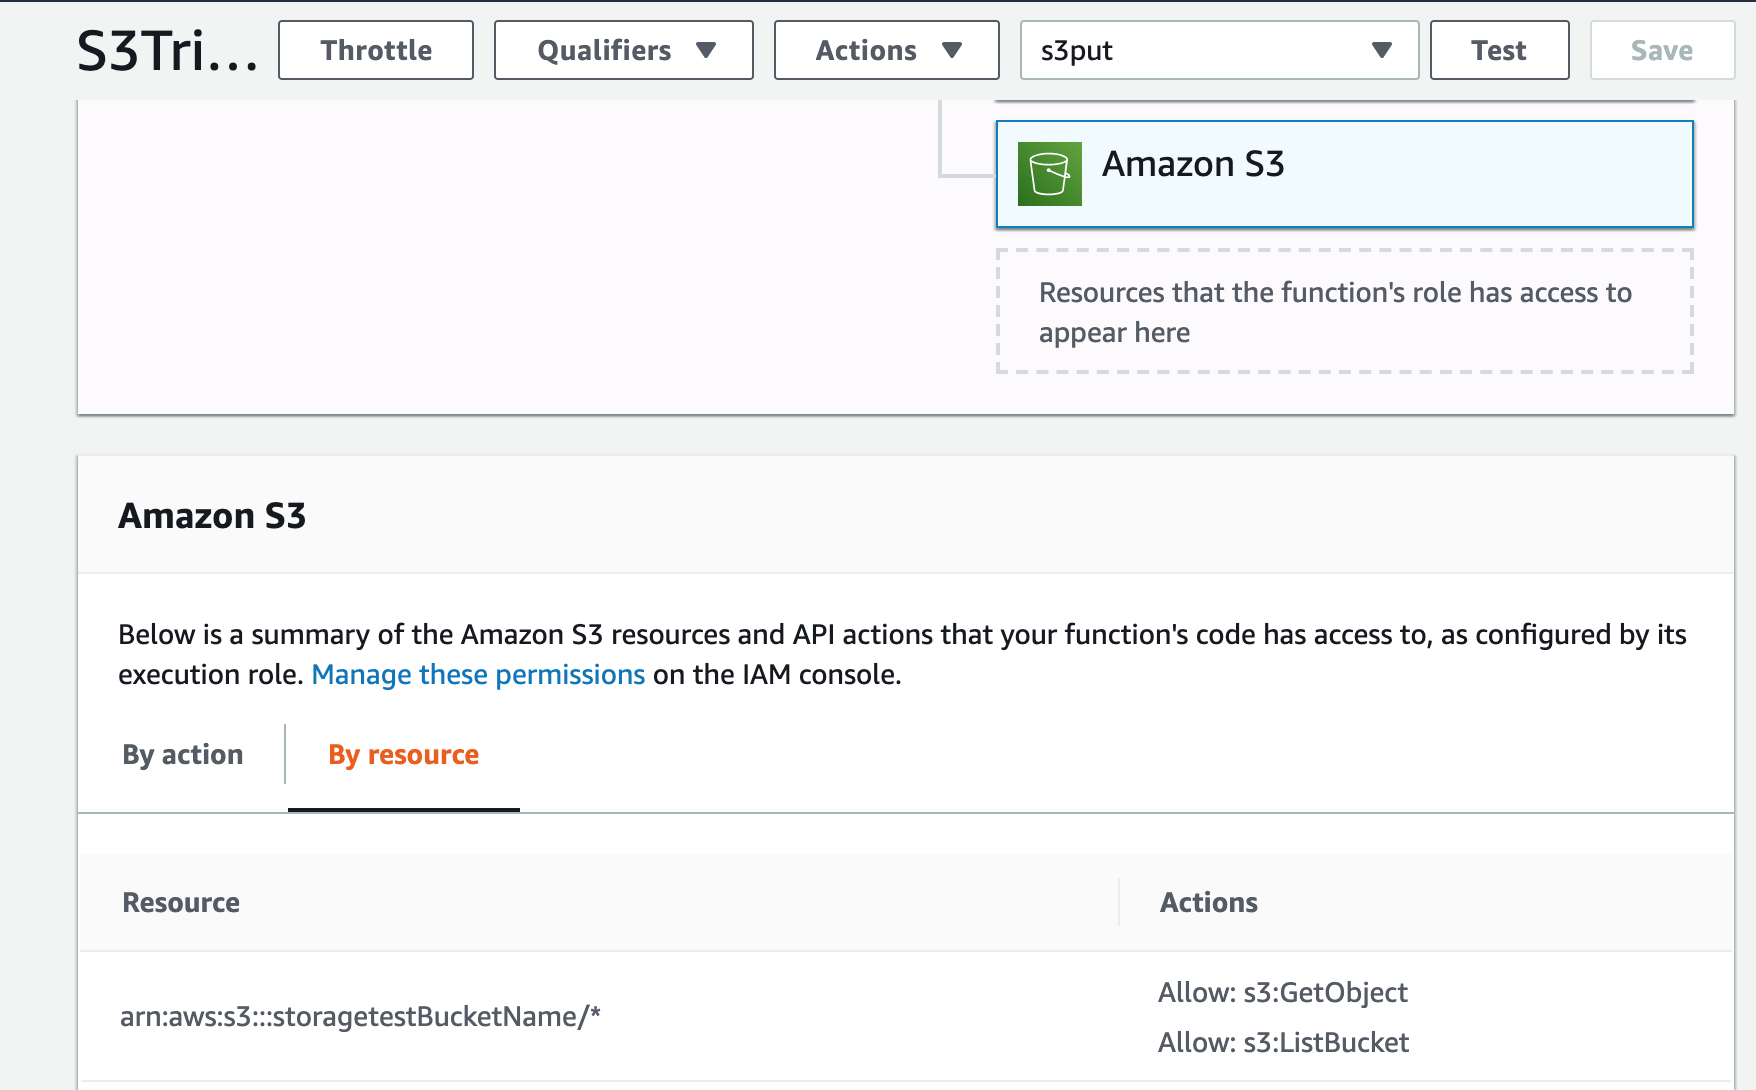Click the Actions column header in table
This screenshot has height=1090, width=1756.
coord(1208,903)
